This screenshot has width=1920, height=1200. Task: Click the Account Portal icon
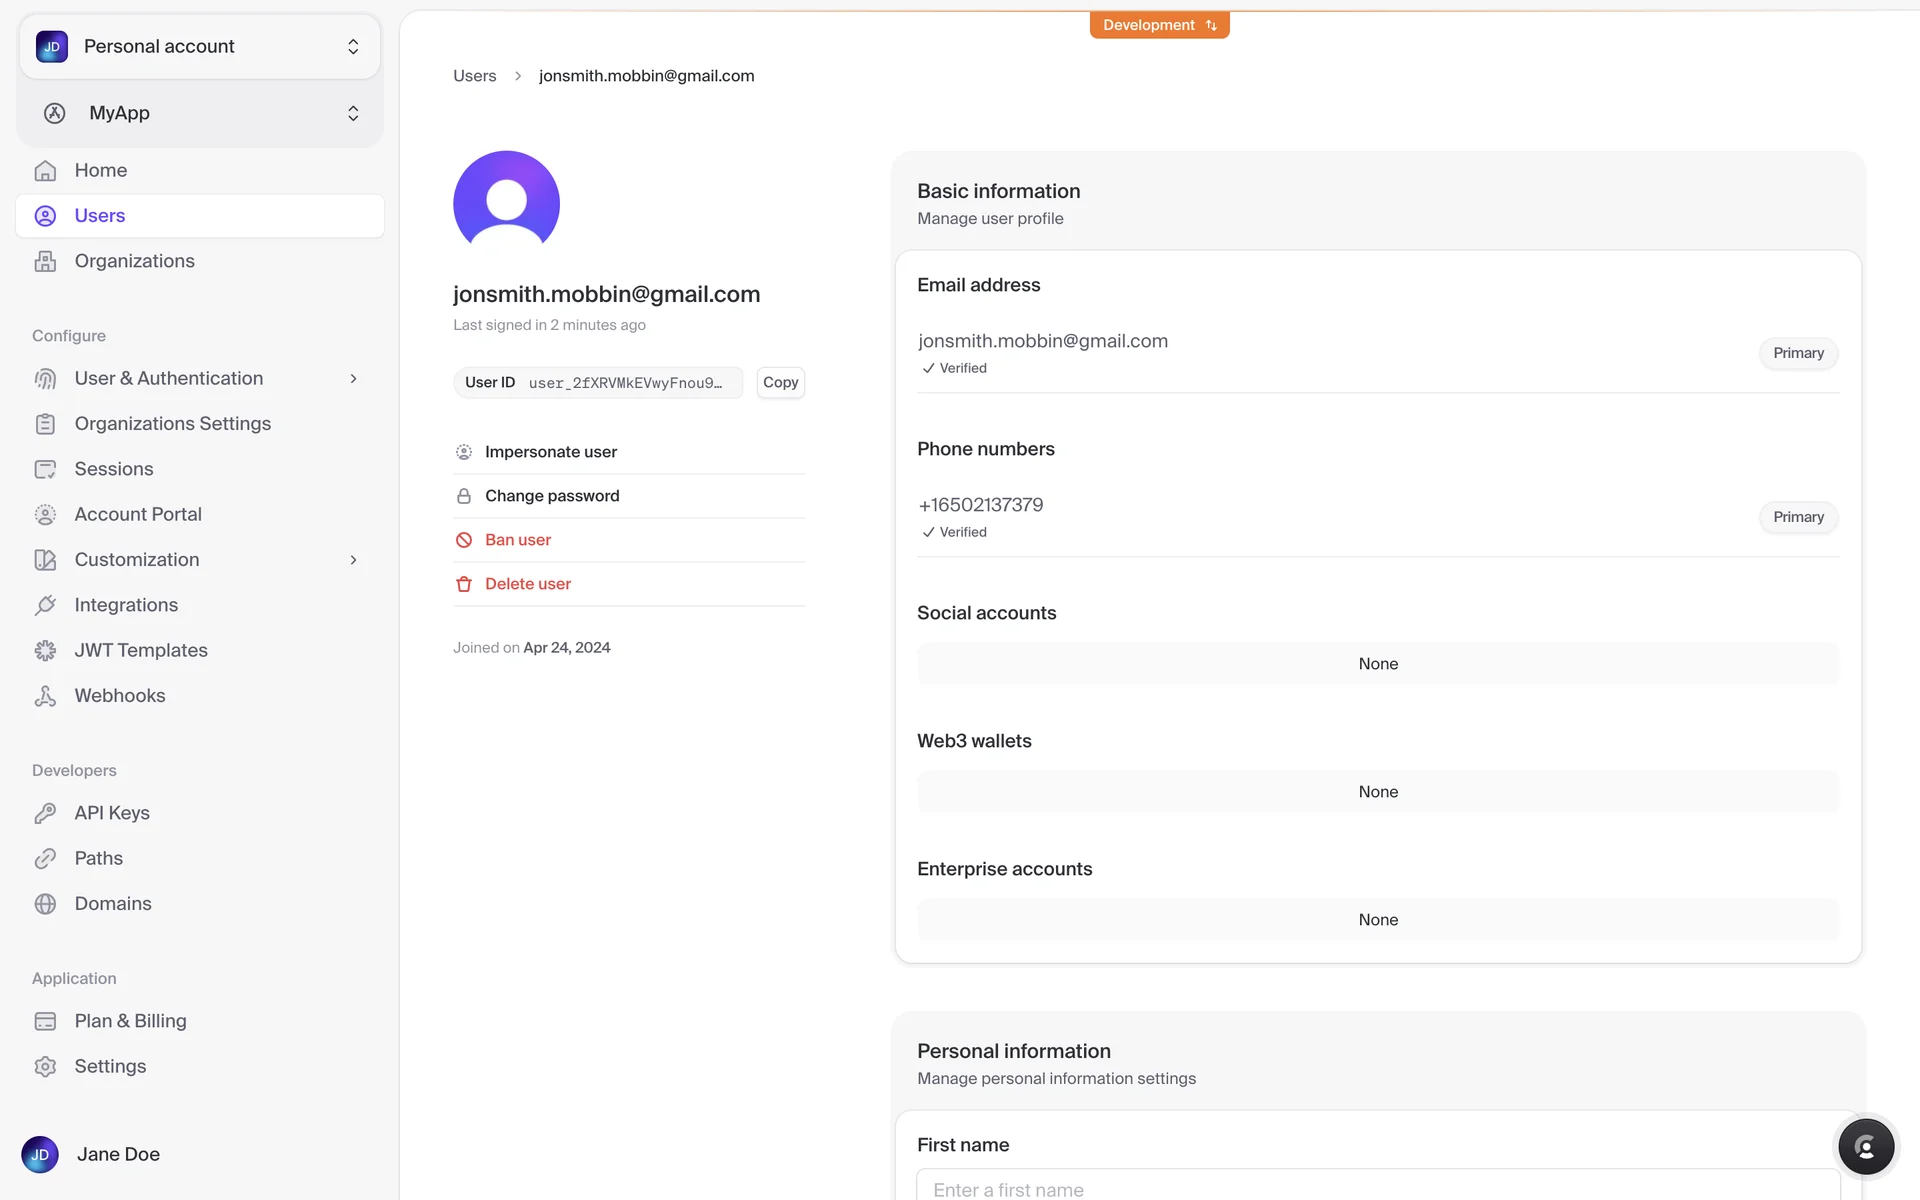tap(45, 515)
